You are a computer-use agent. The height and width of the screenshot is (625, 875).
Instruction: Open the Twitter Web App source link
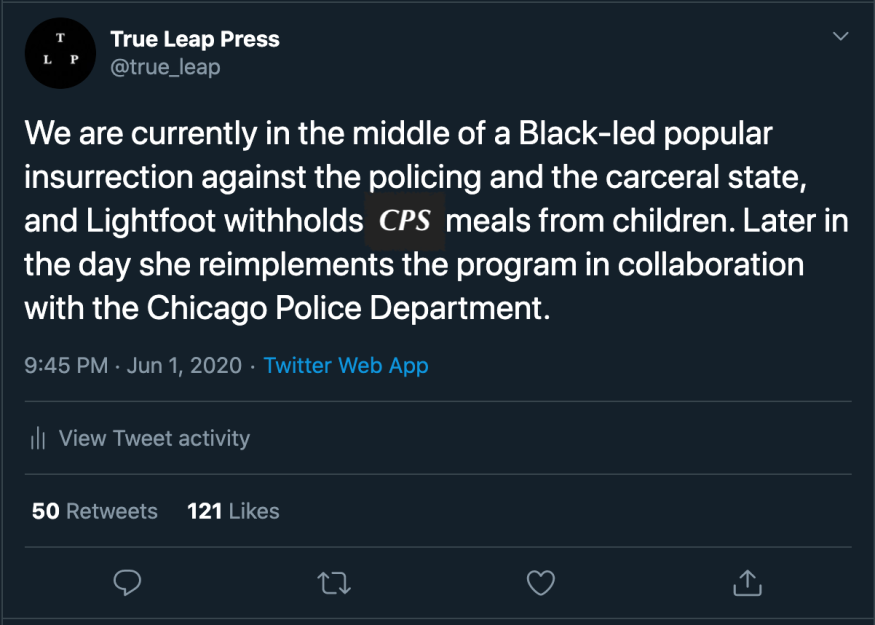346,365
